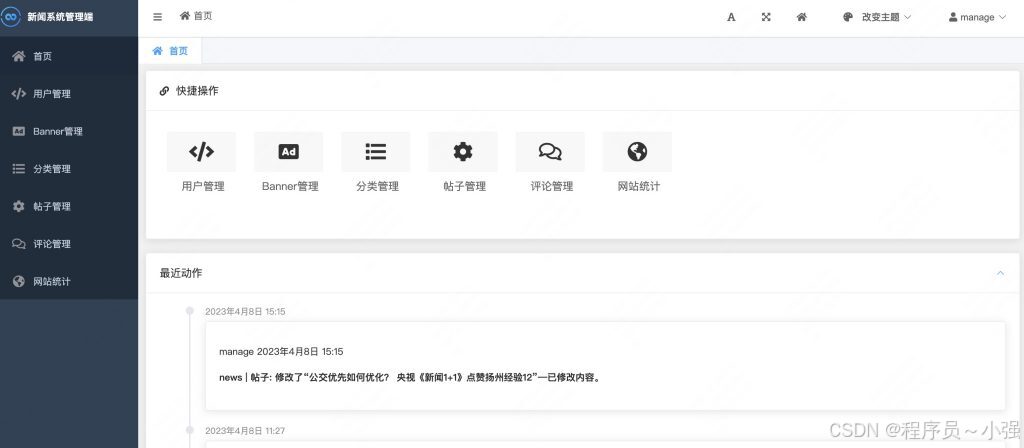Screen dimensions: 1024x448
Task: Click the log entry about 公交优先如何优化
Action: (x=409, y=377)
